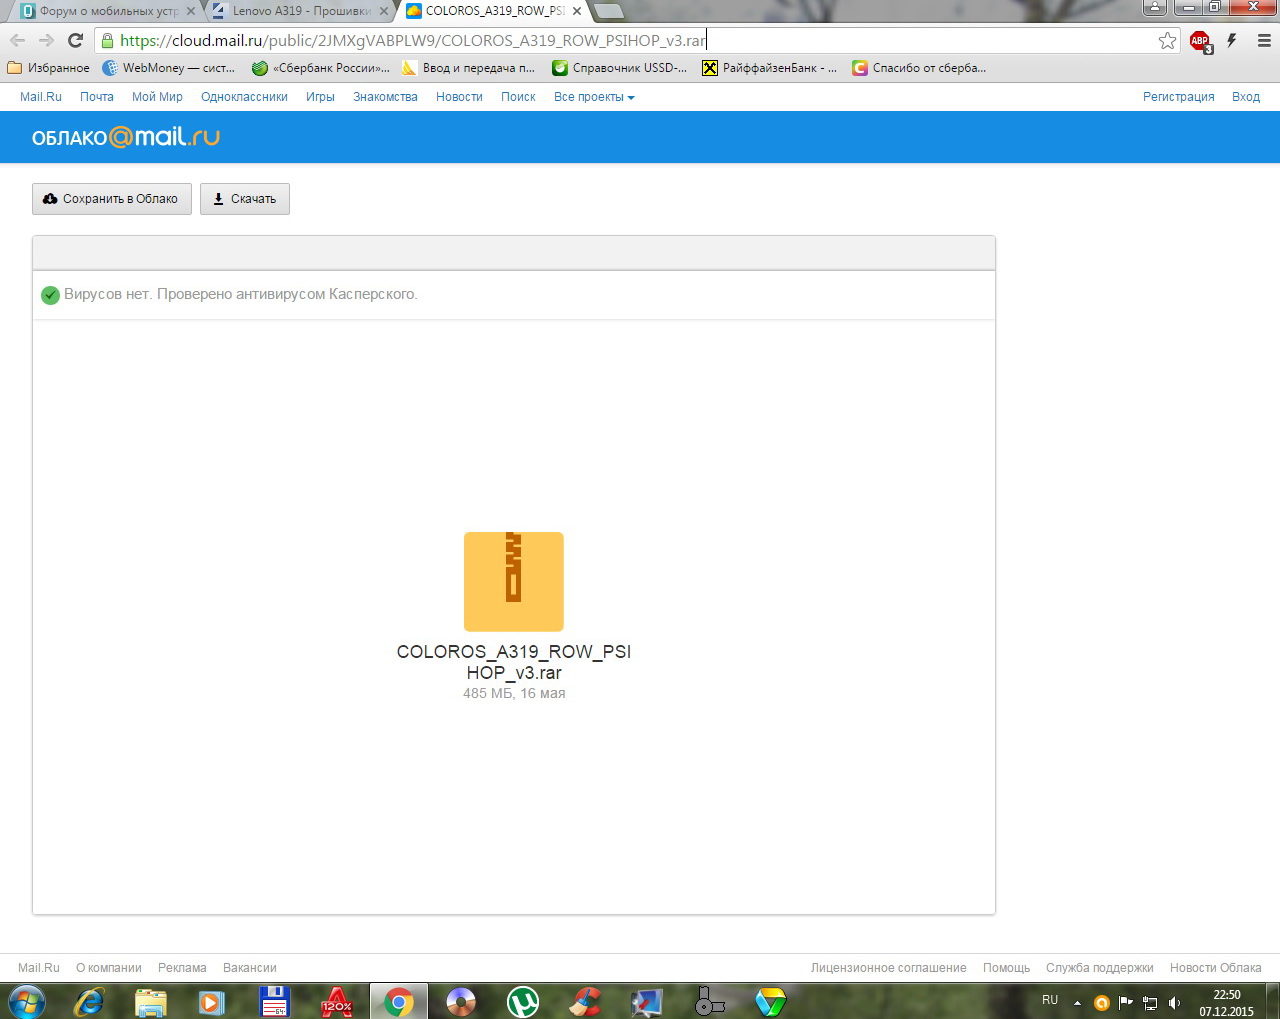Click the Вход login link
Viewport: 1280px width, 1019px height.
pyautogui.click(x=1245, y=97)
